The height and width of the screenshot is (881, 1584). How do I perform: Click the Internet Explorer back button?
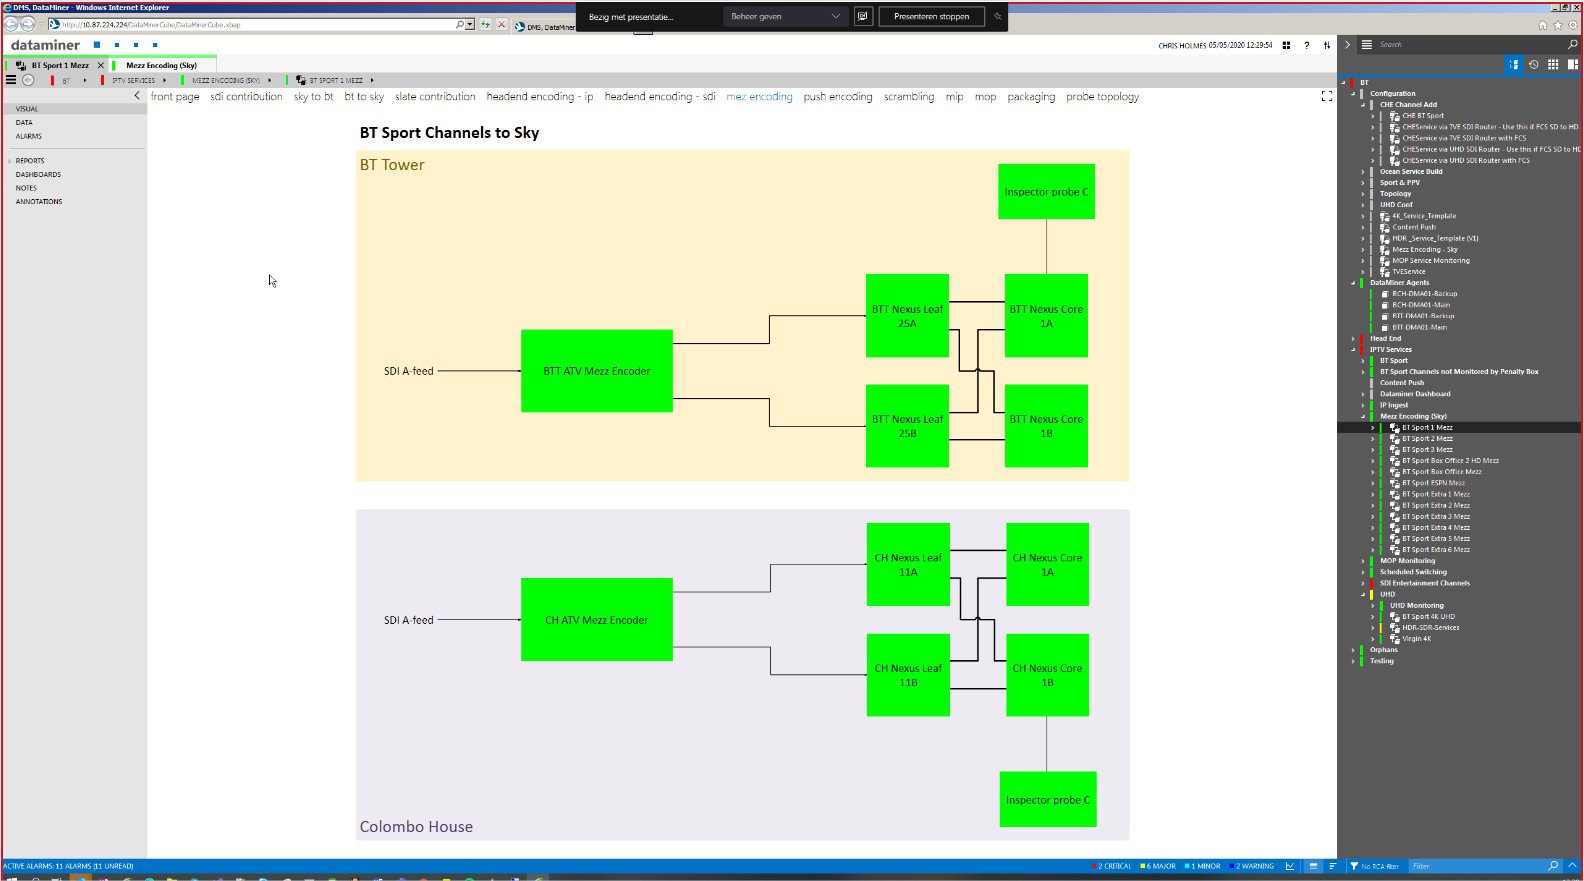(11, 24)
